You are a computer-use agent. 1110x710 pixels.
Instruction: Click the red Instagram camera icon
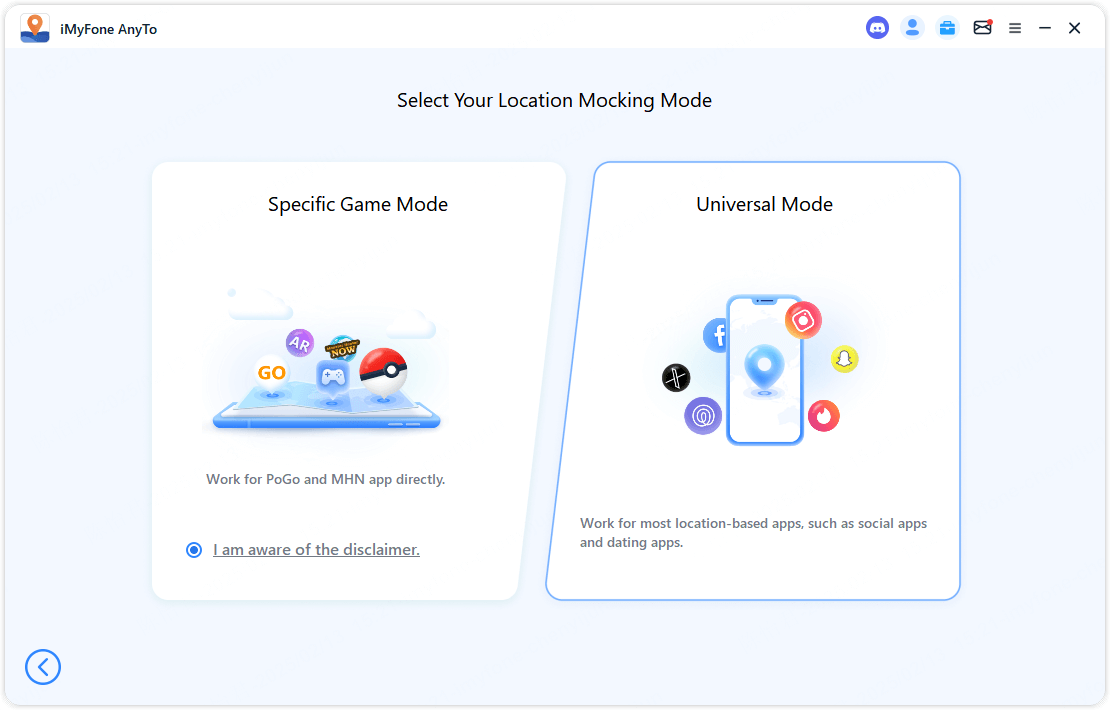[x=802, y=320]
